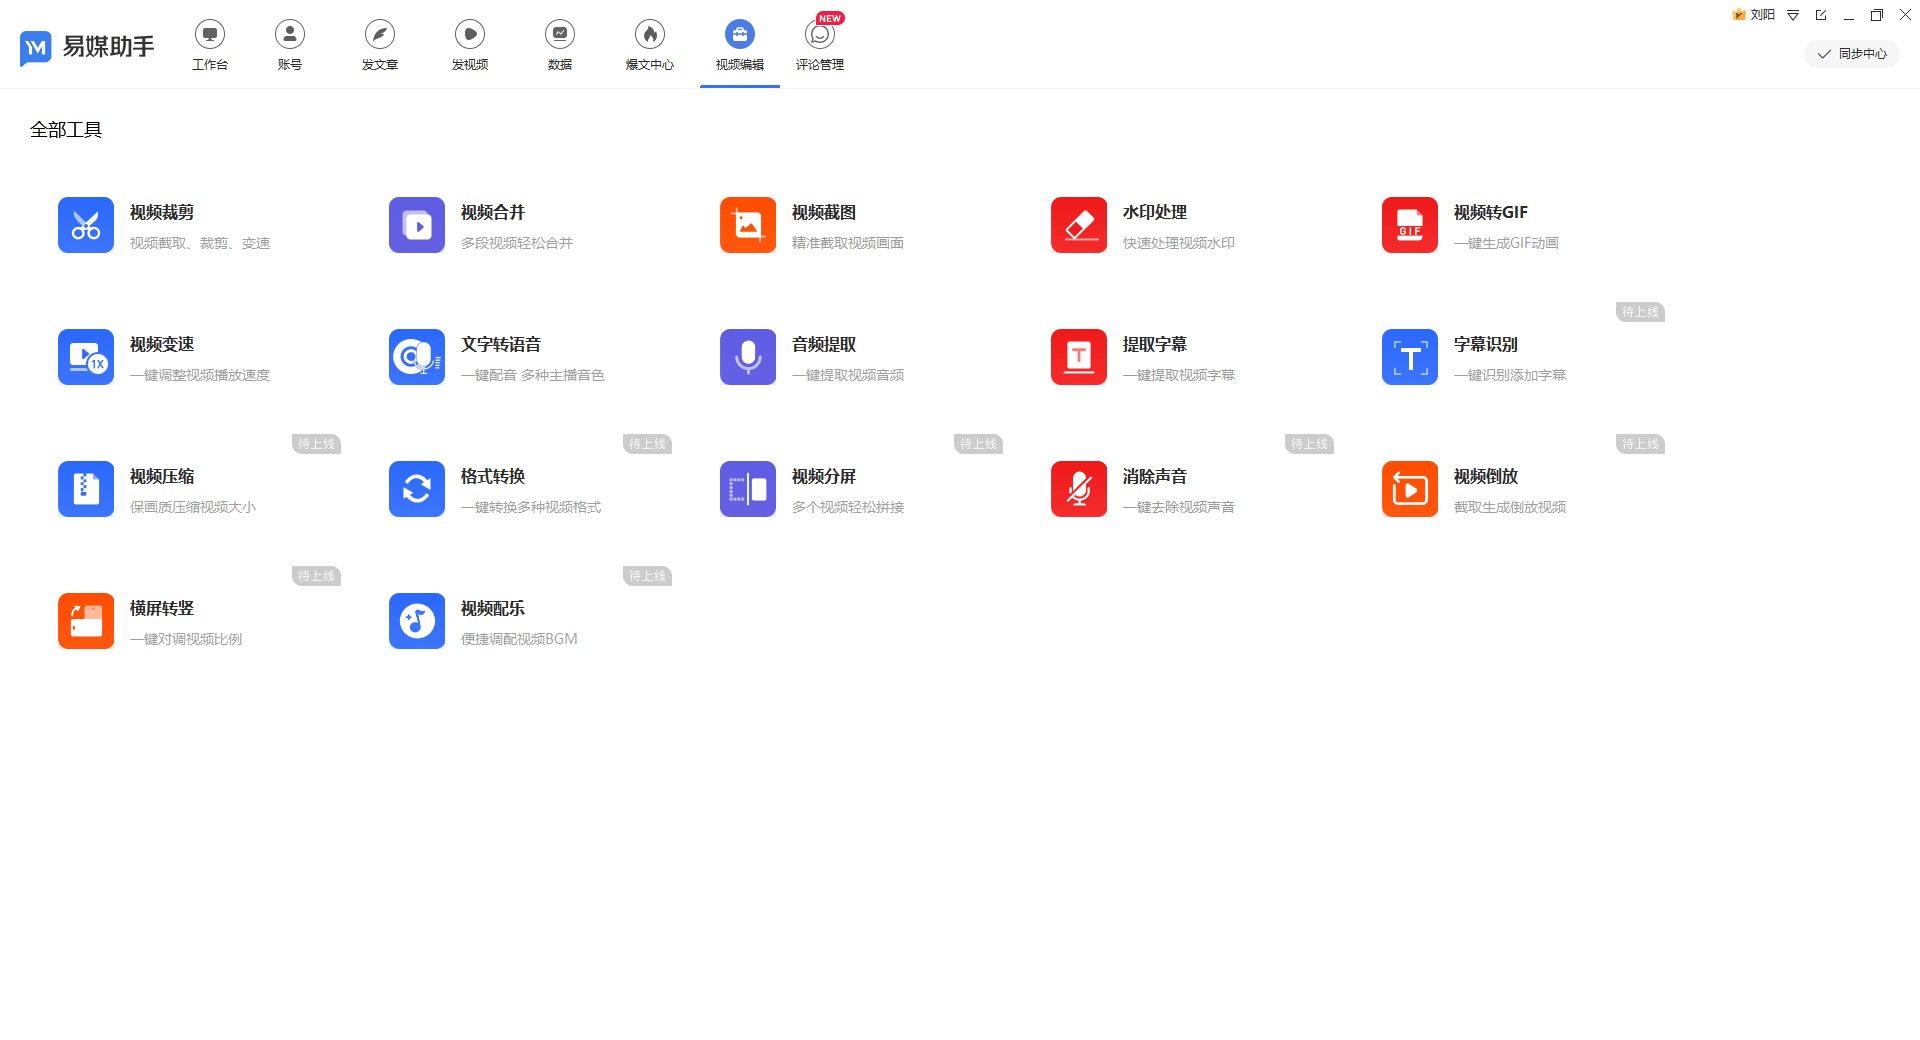Click the 音频提取 microphone icon
Screen dimensions: 1920x1040
[748, 357]
